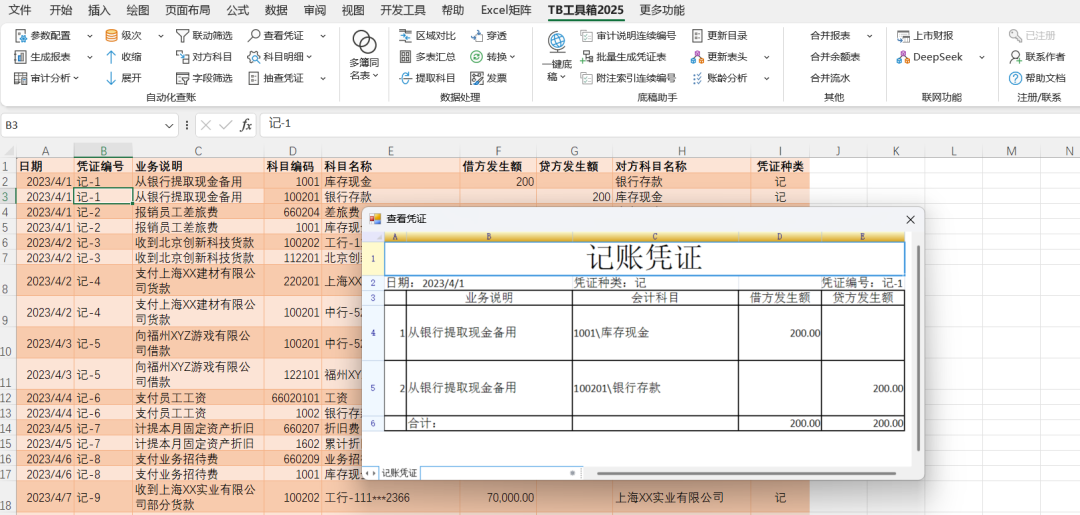Viewport: 1080px width, 515px height.
Task: Click the 帮助文档 question icon
Action: click(x=1015, y=78)
